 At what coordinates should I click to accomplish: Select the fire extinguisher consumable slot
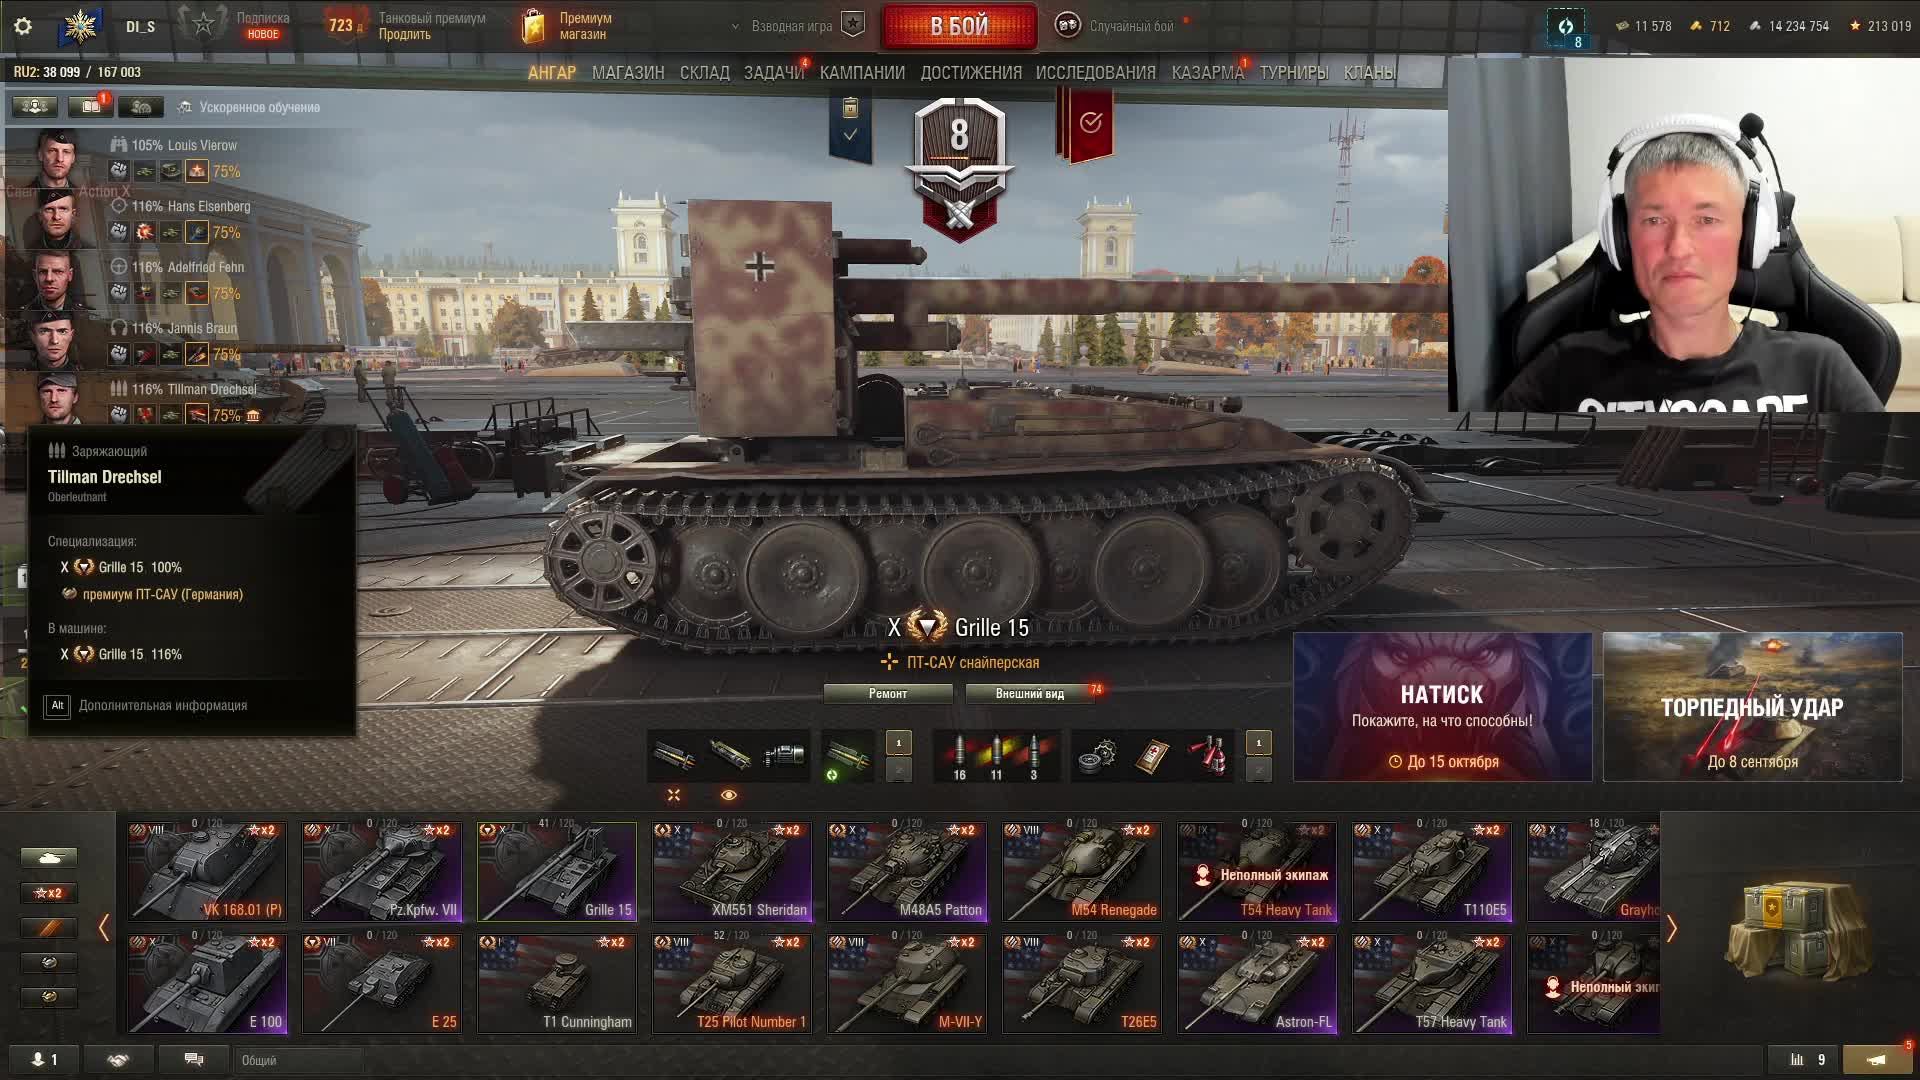(x=1208, y=757)
